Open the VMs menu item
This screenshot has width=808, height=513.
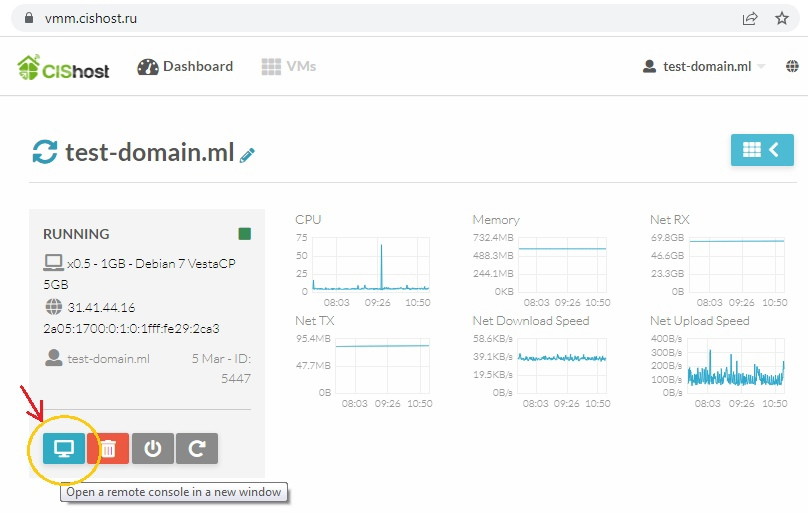[x=288, y=67]
